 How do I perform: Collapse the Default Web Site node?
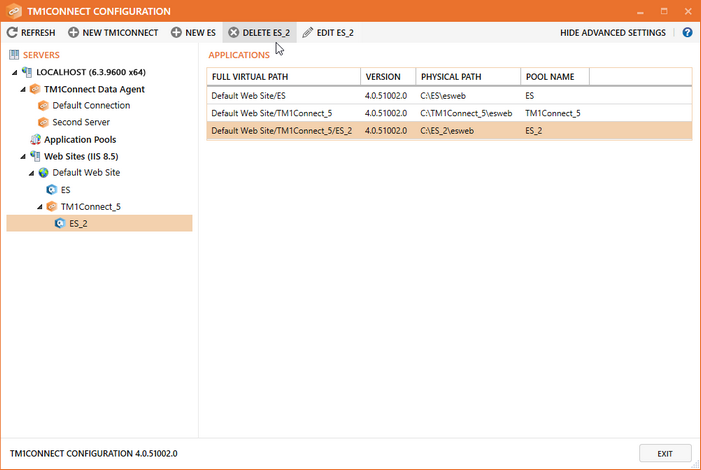tap(31, 173)
